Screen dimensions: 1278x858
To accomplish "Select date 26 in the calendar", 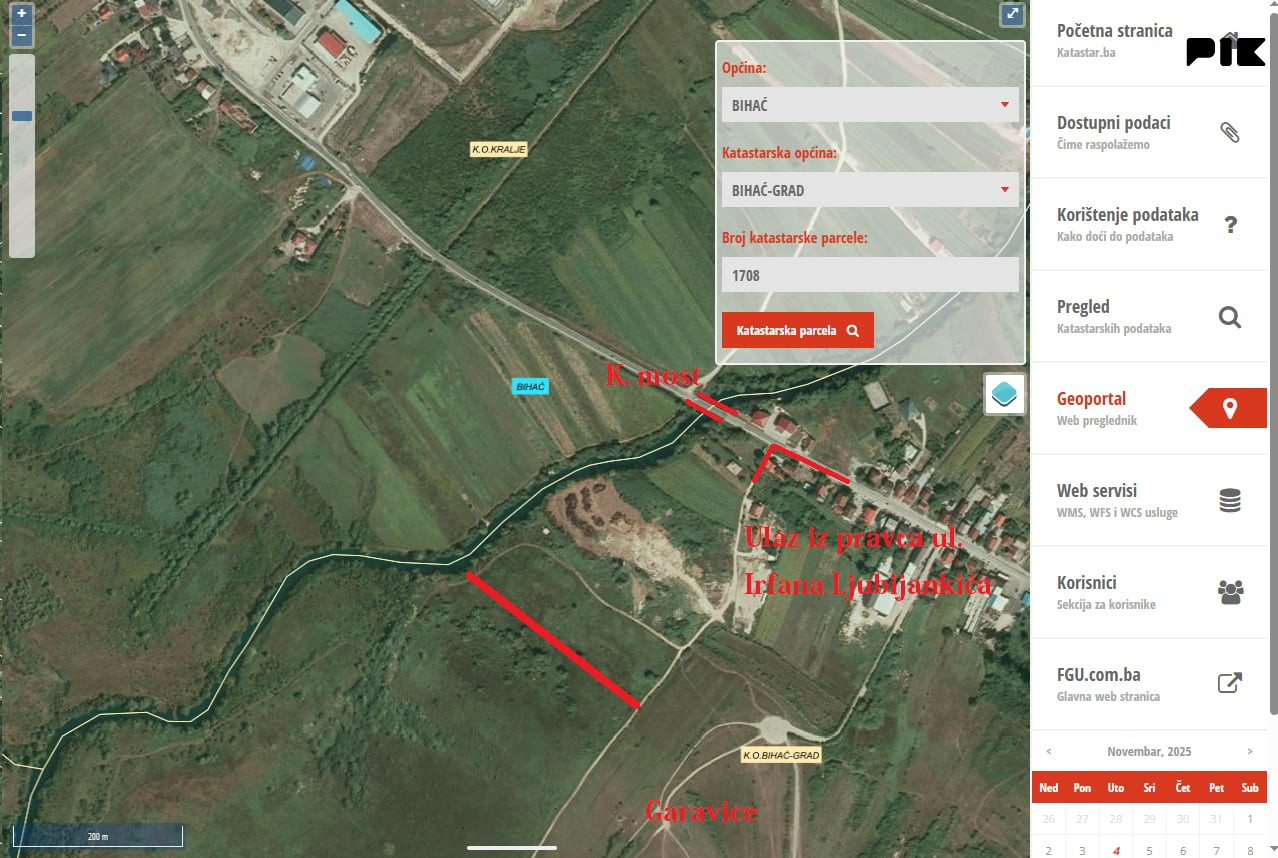I will (x=1049, y=819).
